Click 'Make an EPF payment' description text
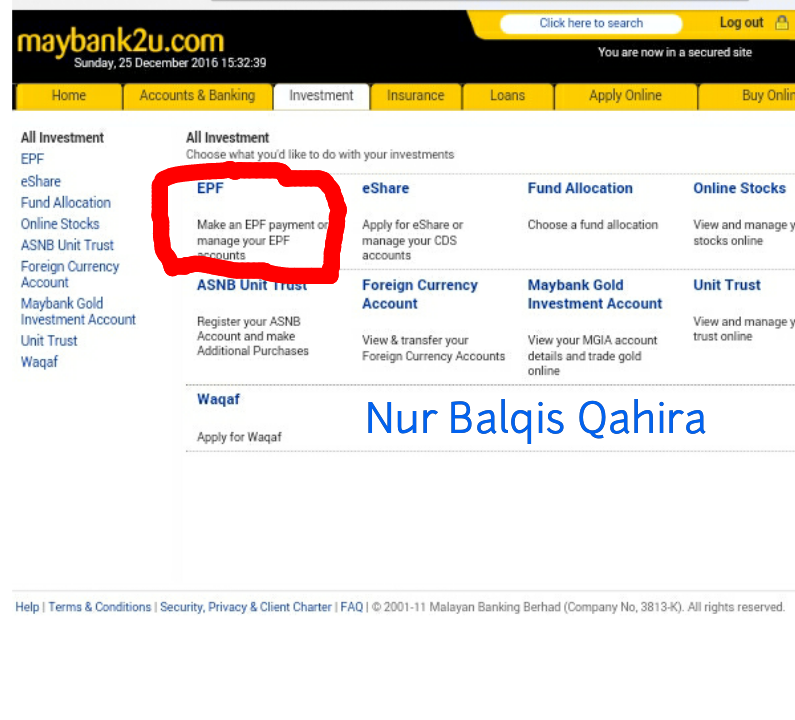Screen dimensions: 795x720 (263, 240)
